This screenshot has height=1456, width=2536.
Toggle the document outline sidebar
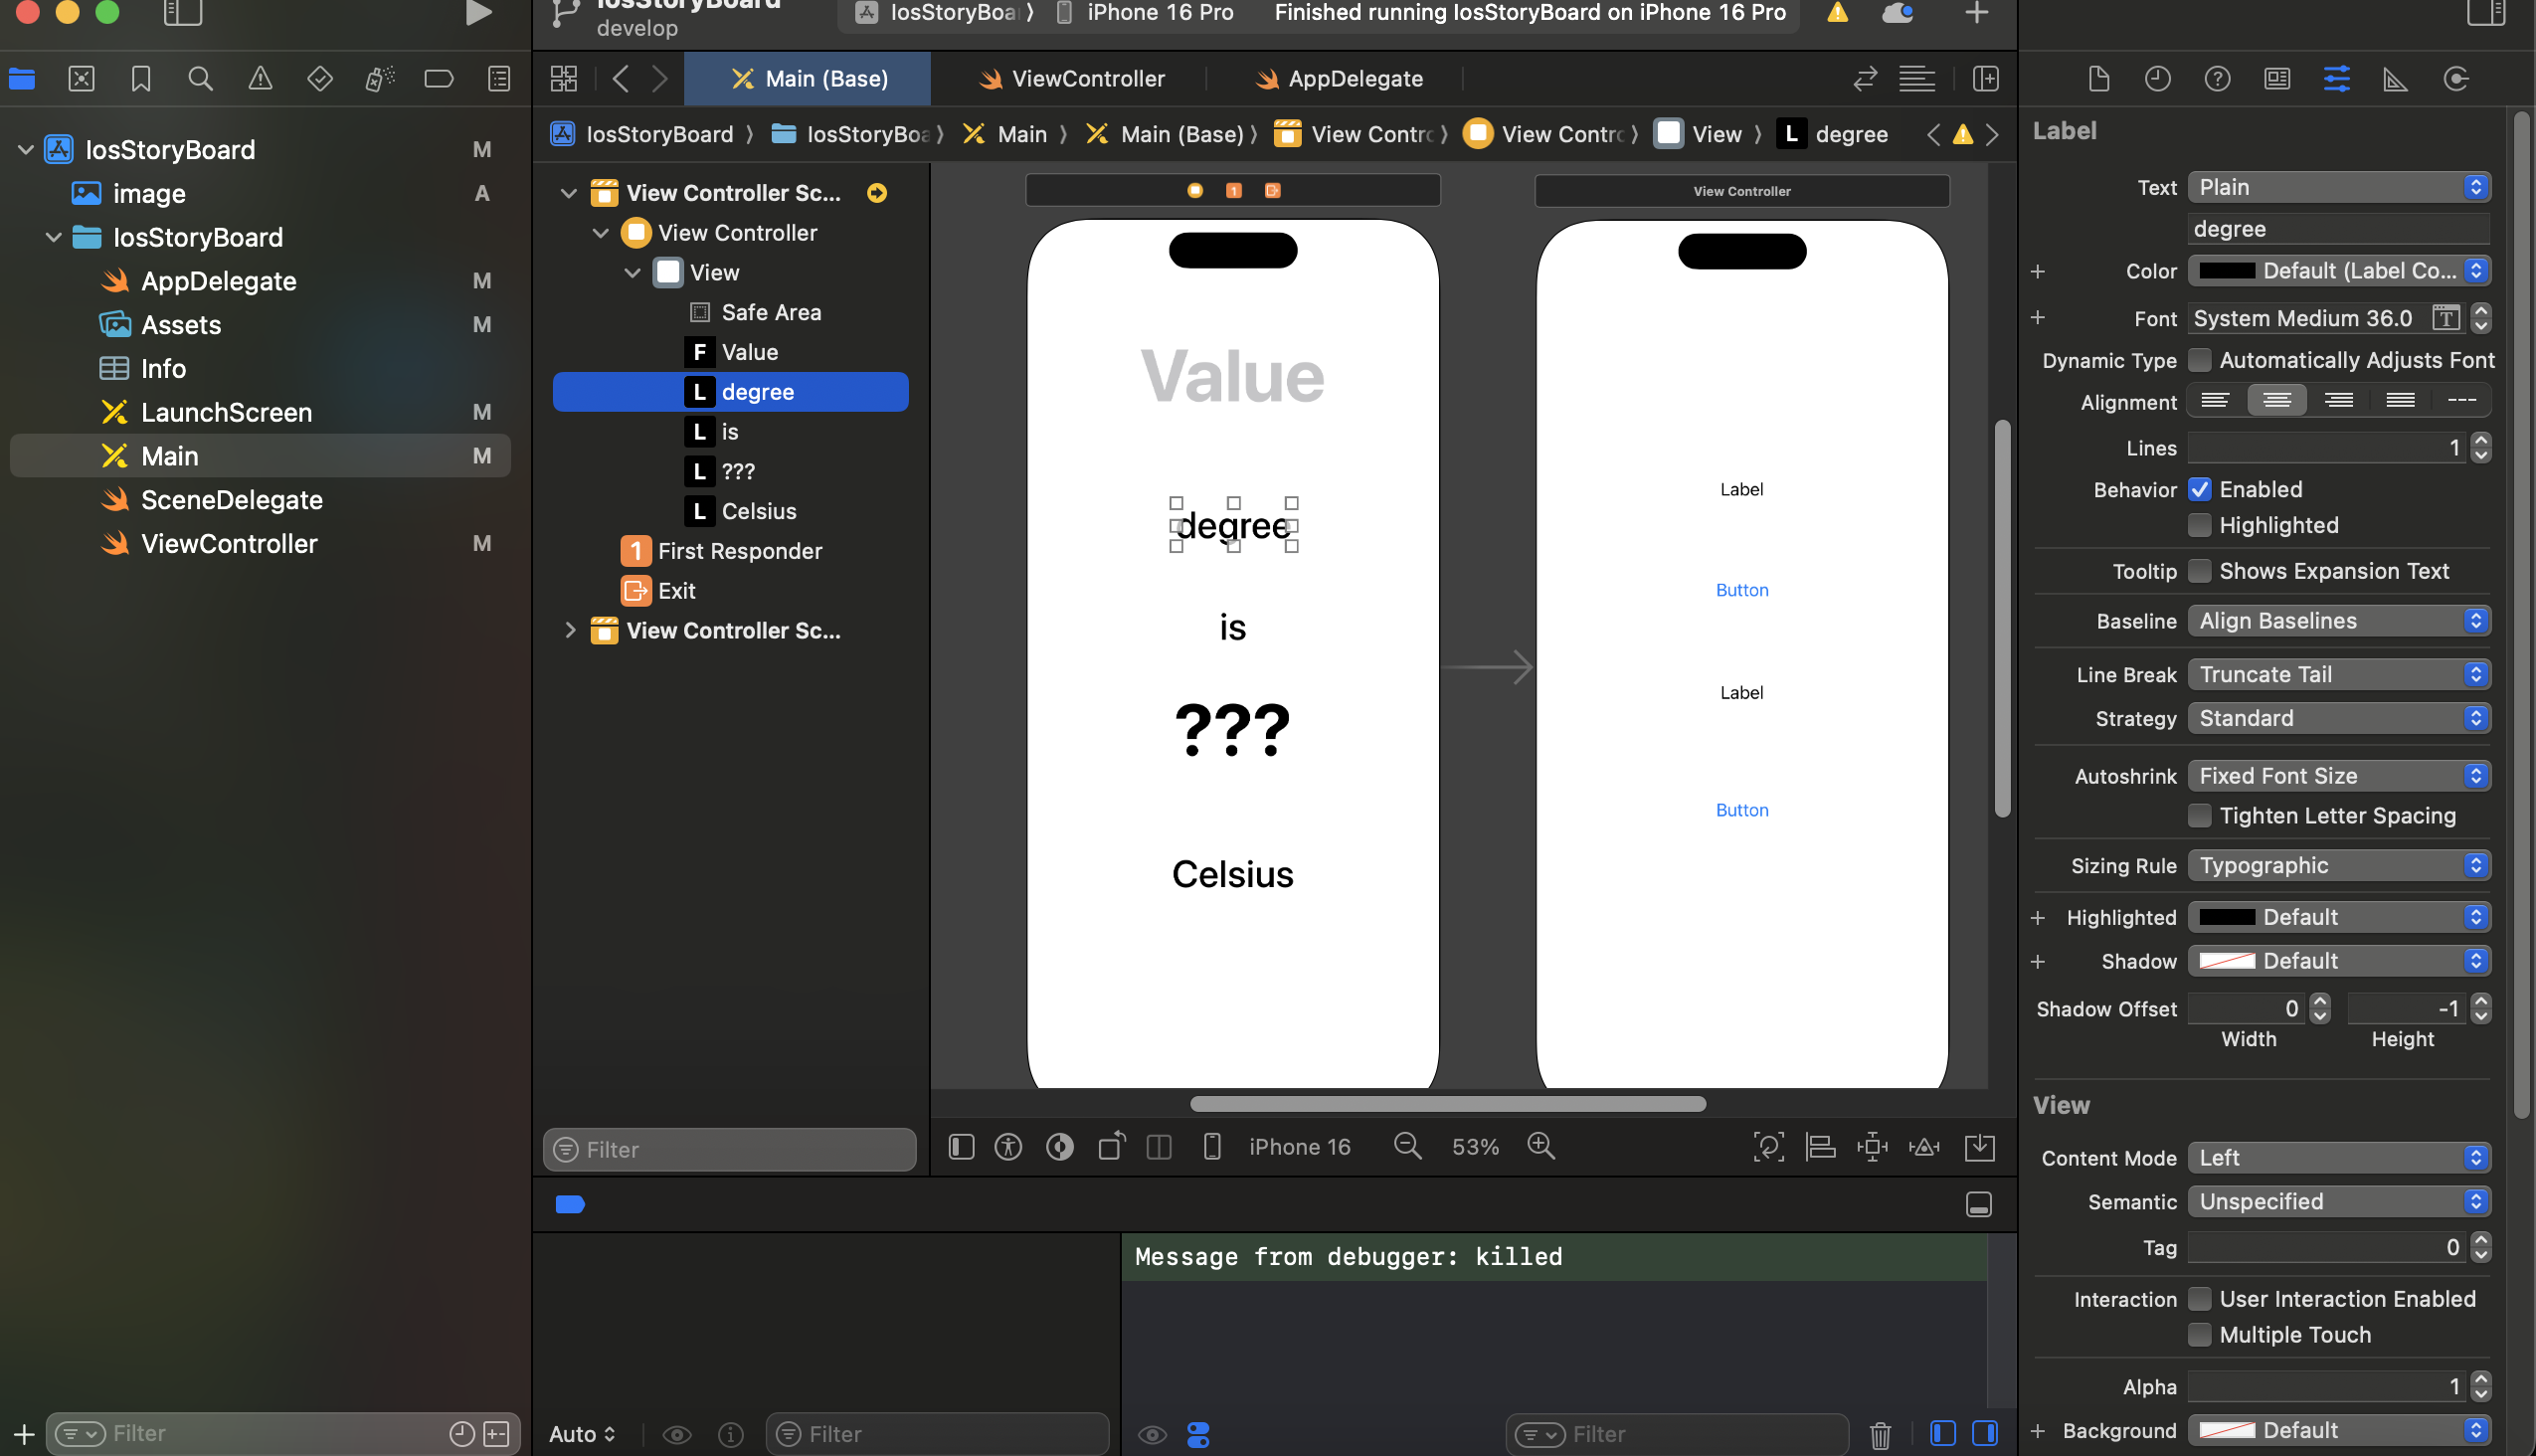point(961,1147)
